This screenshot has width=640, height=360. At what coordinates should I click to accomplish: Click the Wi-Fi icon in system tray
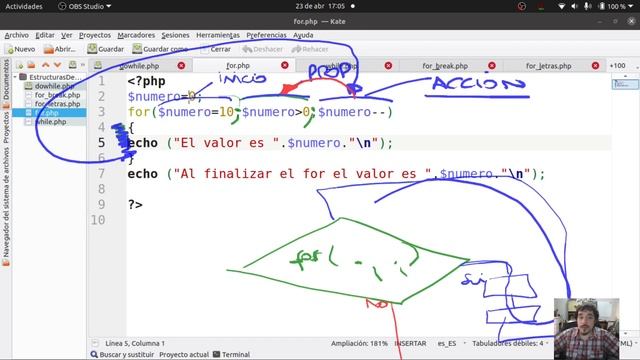point(562,6)
